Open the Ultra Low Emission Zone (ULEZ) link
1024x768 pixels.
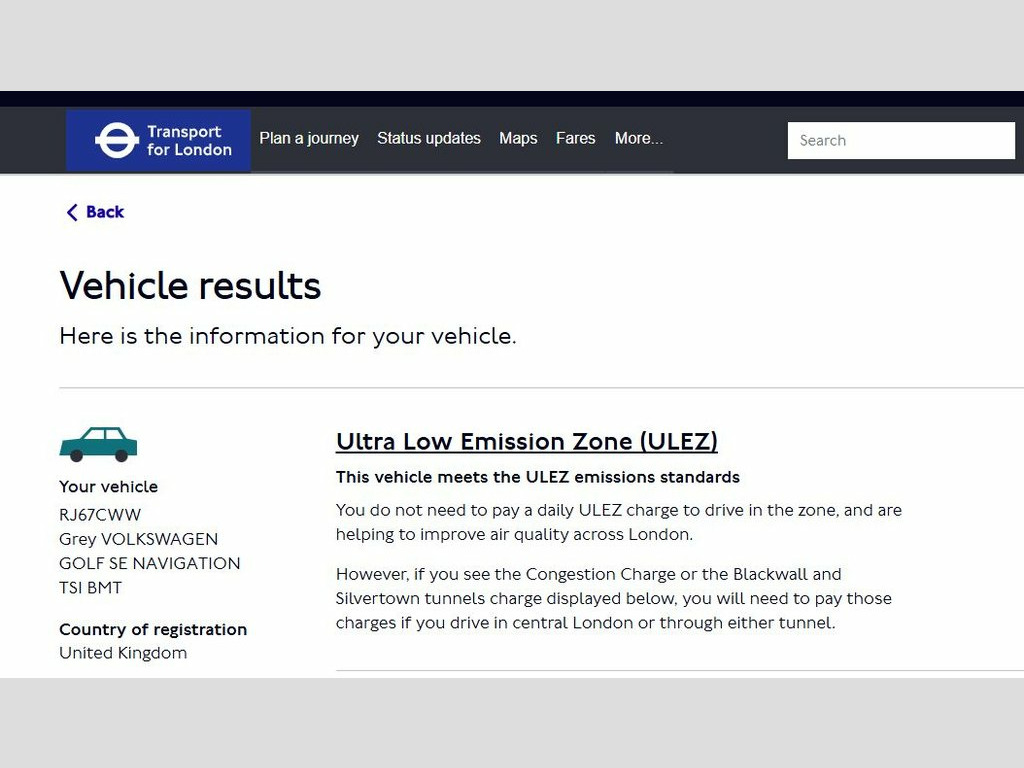(x=527, y=441)
